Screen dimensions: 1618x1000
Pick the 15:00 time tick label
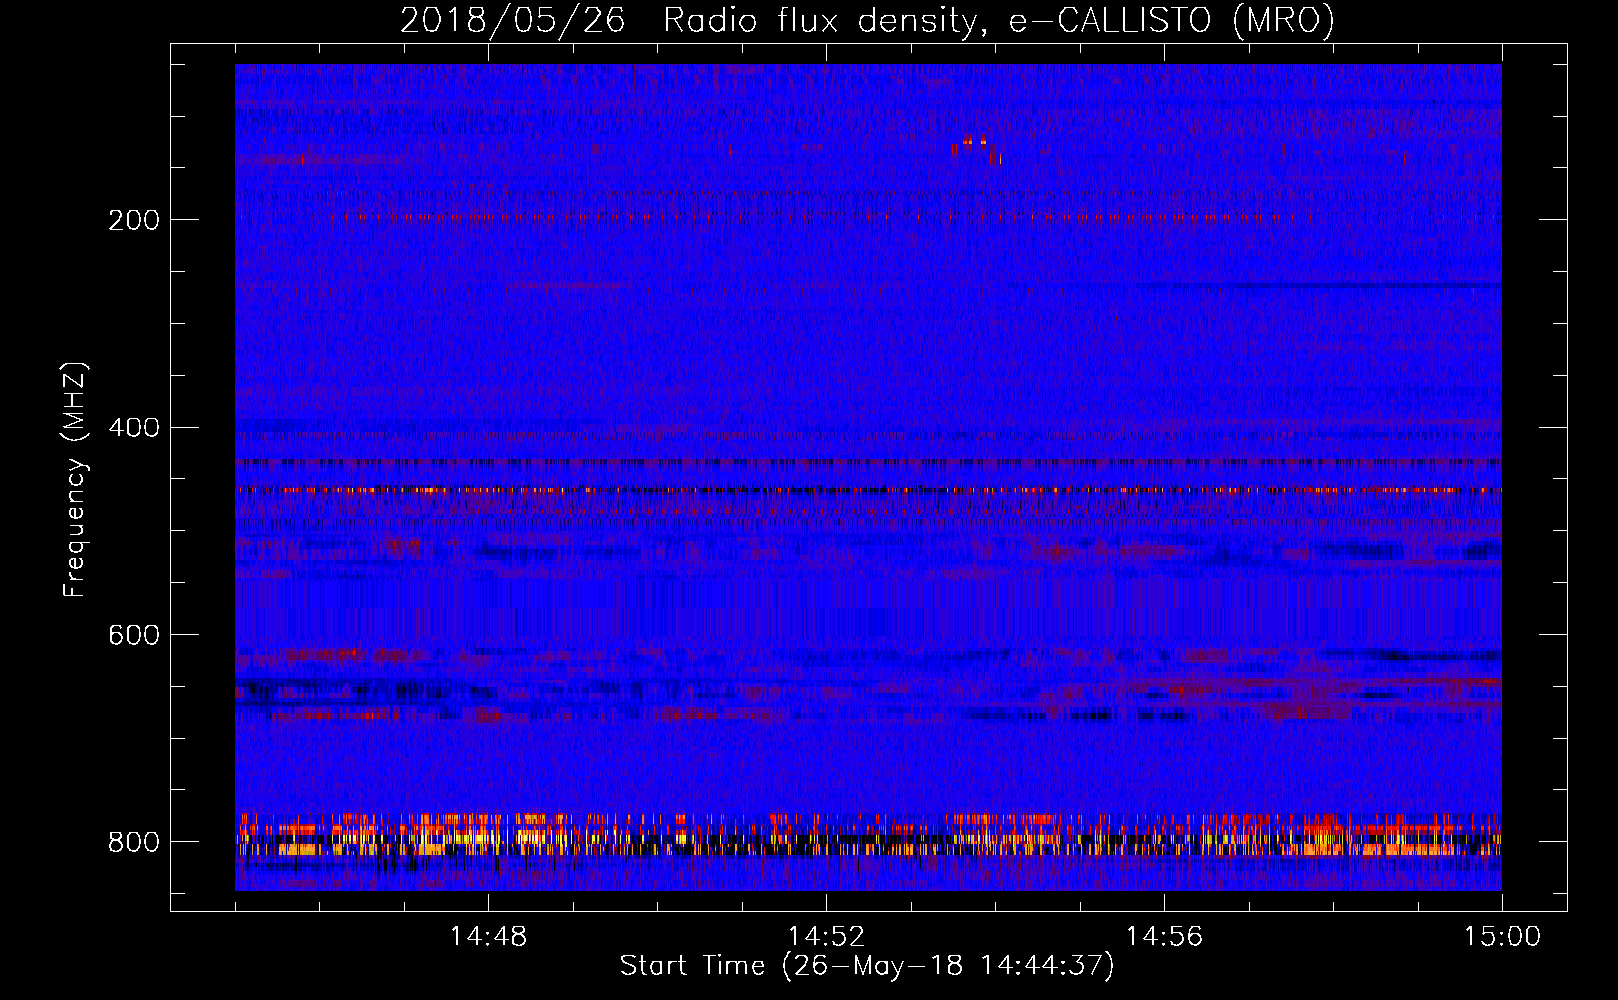click(1502, 937)
